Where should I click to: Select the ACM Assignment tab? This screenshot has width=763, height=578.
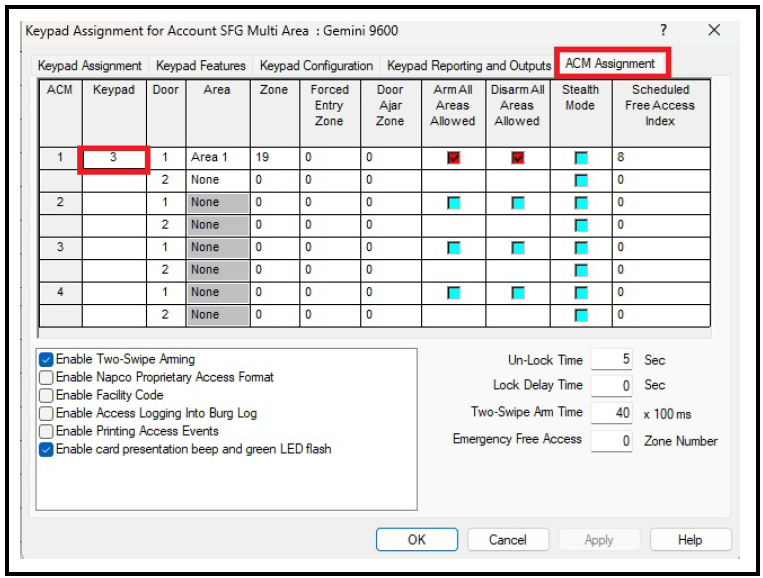click(x=610, y=64)
